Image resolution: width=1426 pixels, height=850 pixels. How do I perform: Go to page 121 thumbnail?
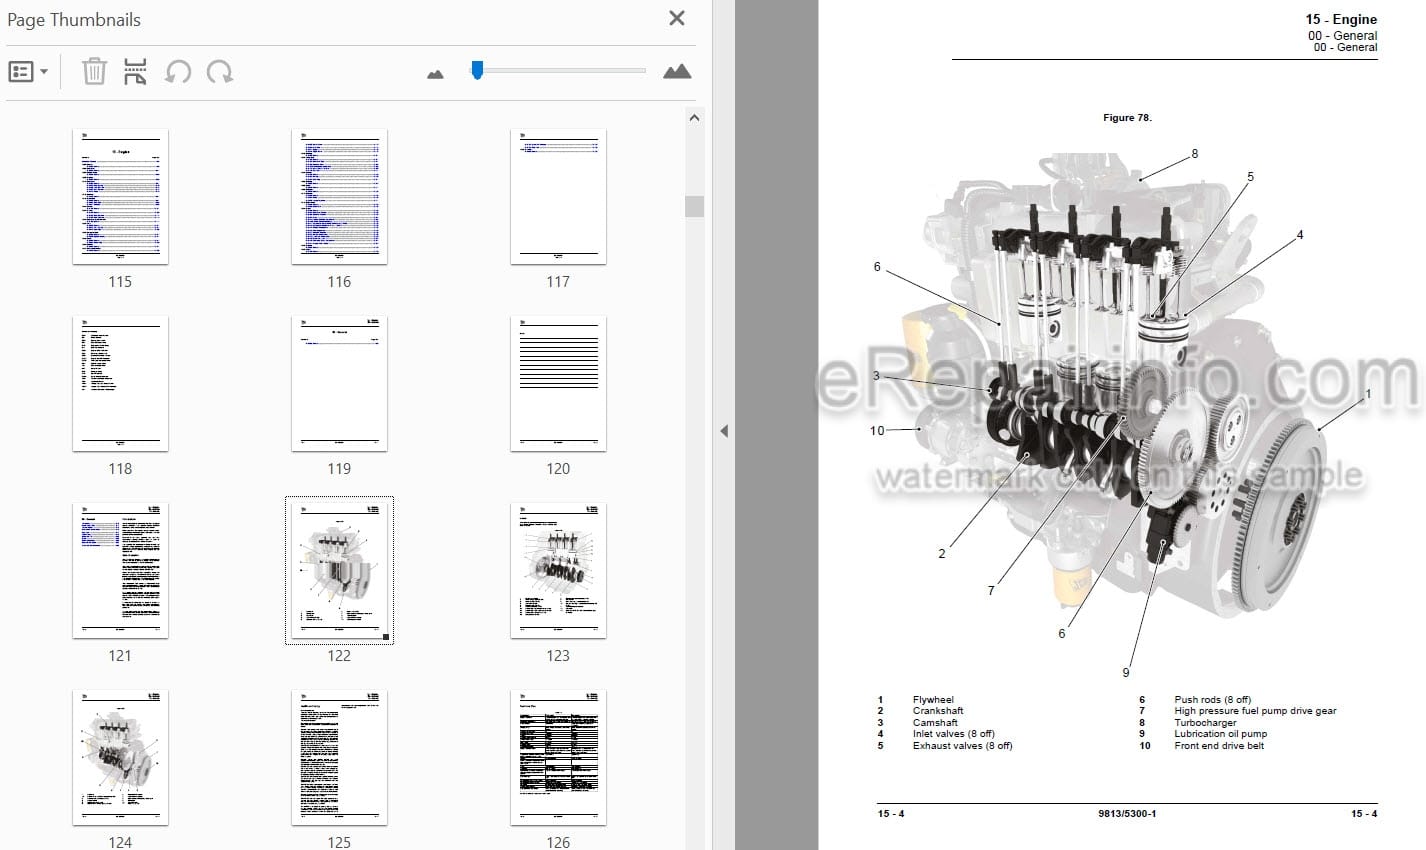[120, 571]
